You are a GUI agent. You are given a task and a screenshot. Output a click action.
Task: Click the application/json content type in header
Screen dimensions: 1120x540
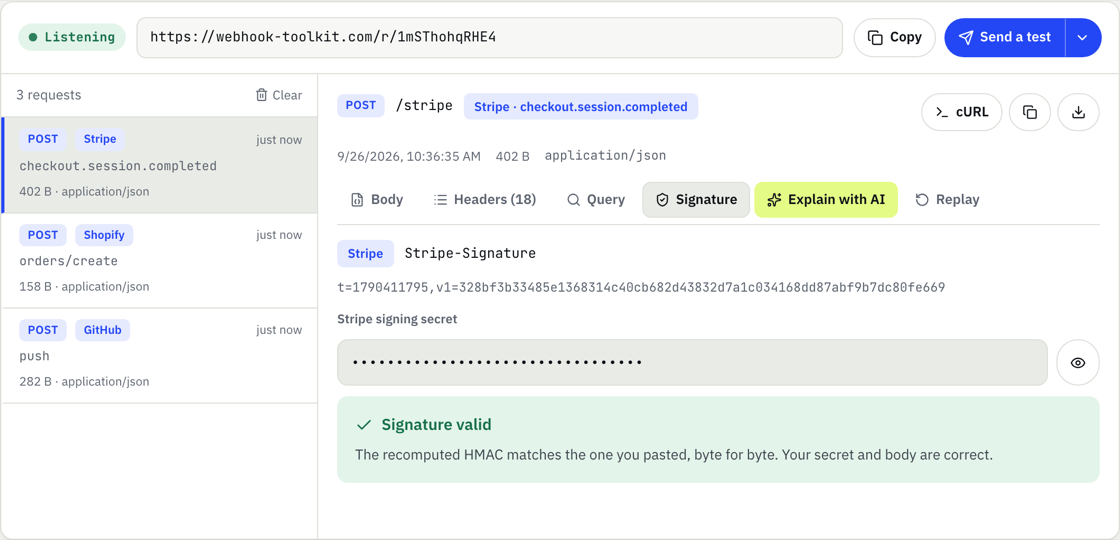tap(605, 156)
